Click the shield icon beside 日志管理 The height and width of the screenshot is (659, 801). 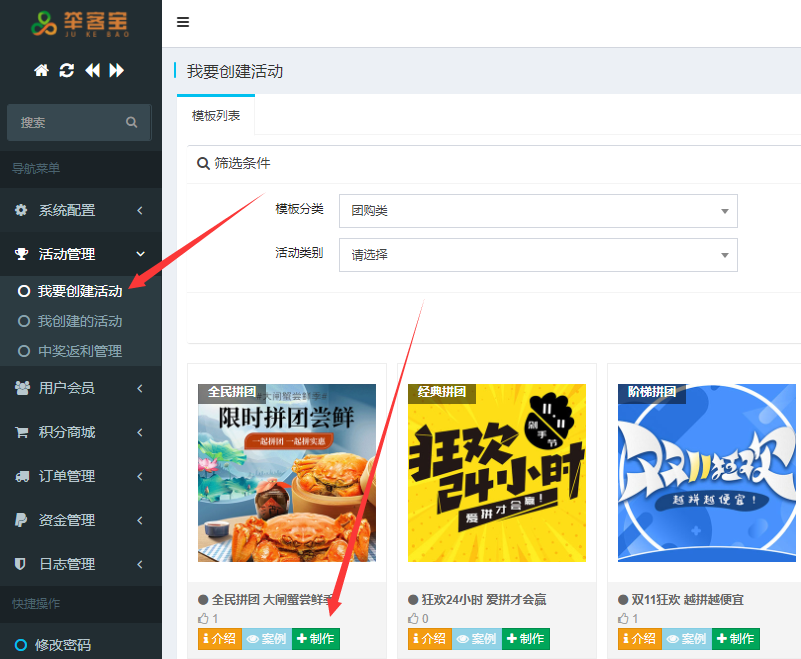[20, 564]
